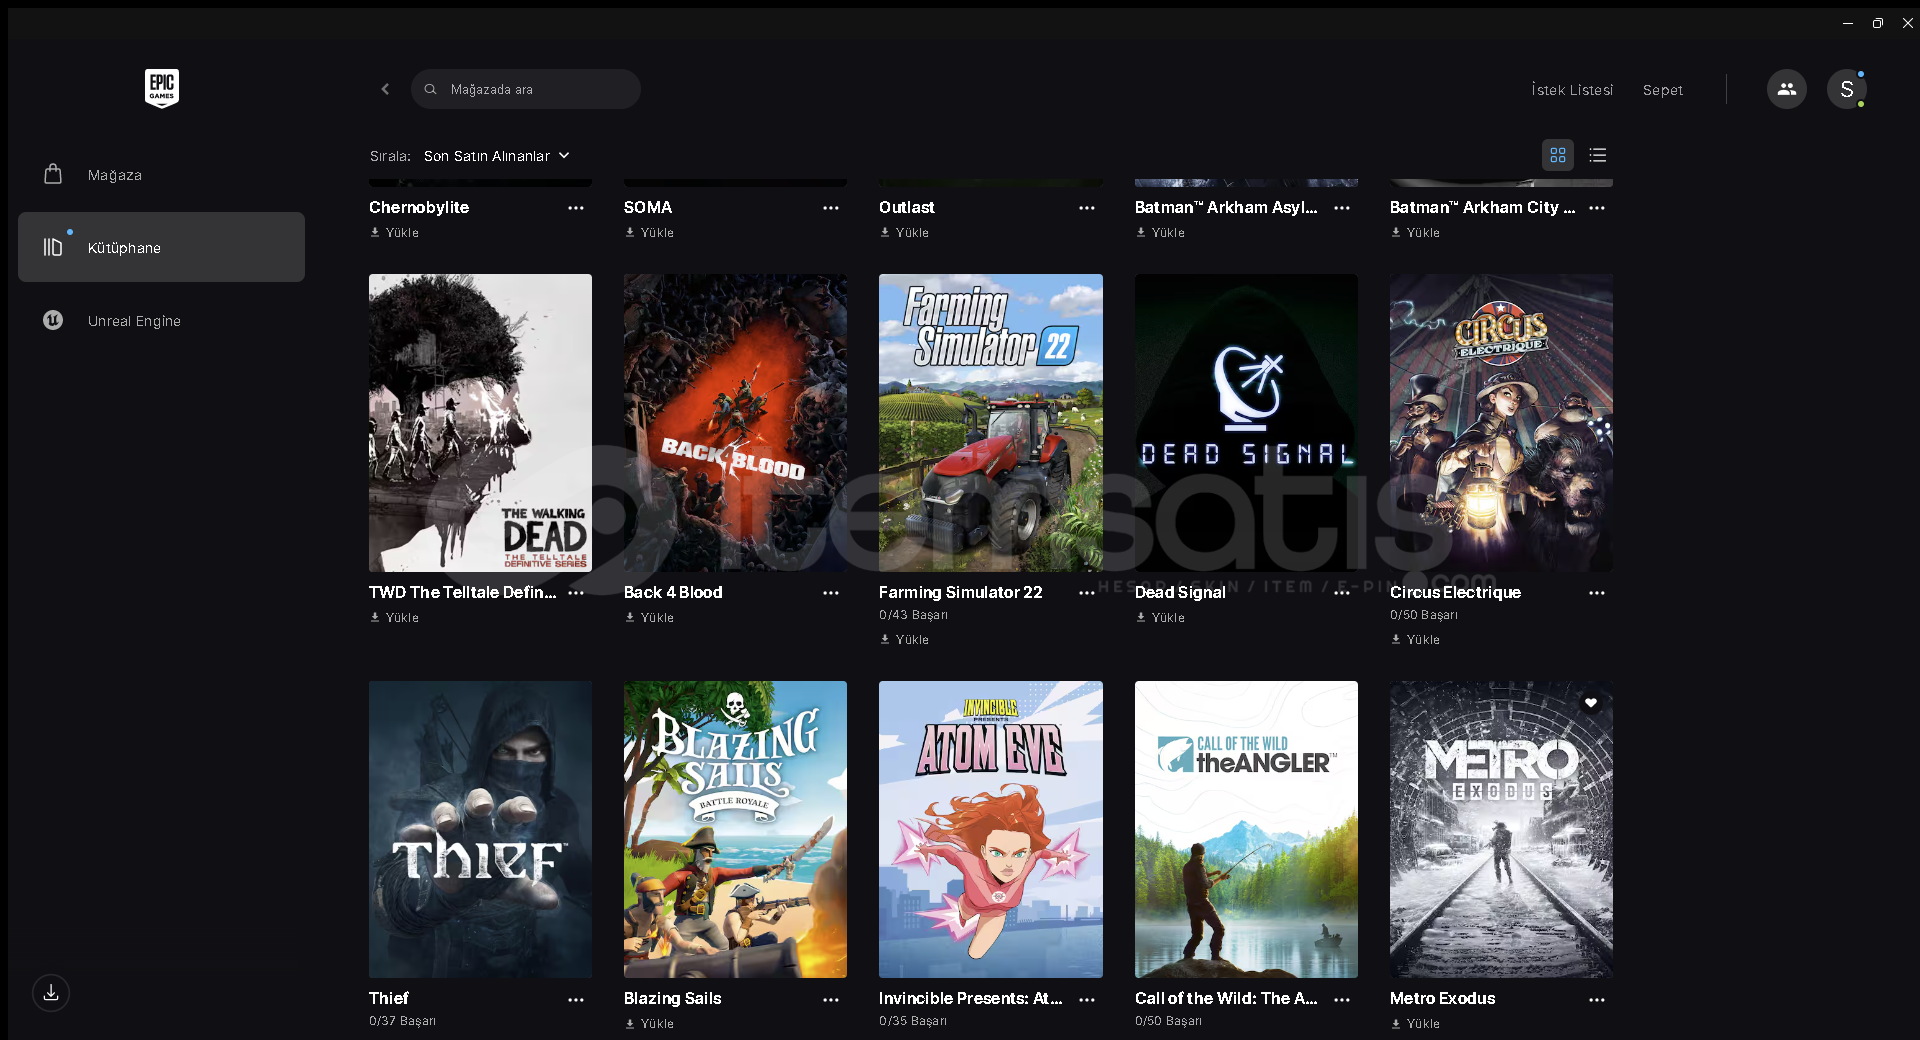
Task: Click 0/35 Başarı under Invincible Presents
Action: [913, 1021]
